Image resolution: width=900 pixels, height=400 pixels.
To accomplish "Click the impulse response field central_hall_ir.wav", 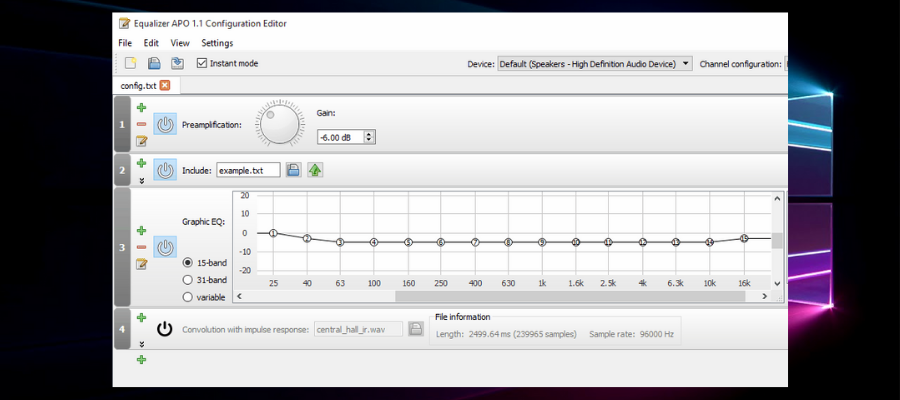I will pos(359,329).
